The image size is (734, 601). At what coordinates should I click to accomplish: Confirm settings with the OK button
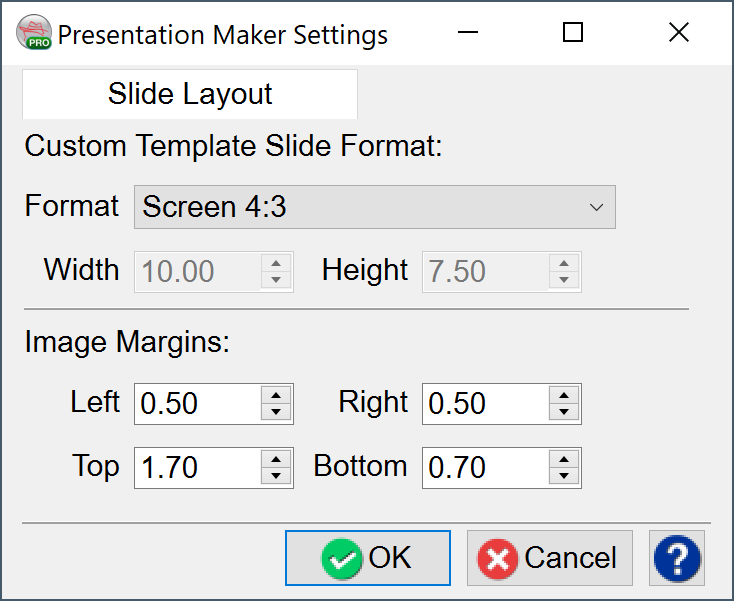[x=368, y=557]
